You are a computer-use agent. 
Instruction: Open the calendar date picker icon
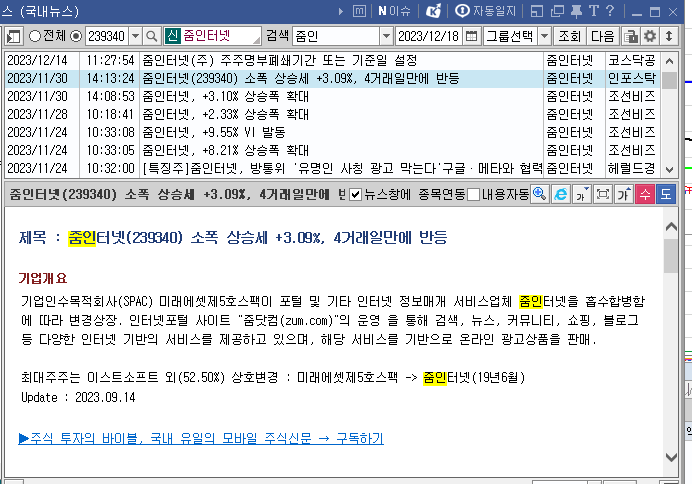pyautogui.click(x=471, y=36)
